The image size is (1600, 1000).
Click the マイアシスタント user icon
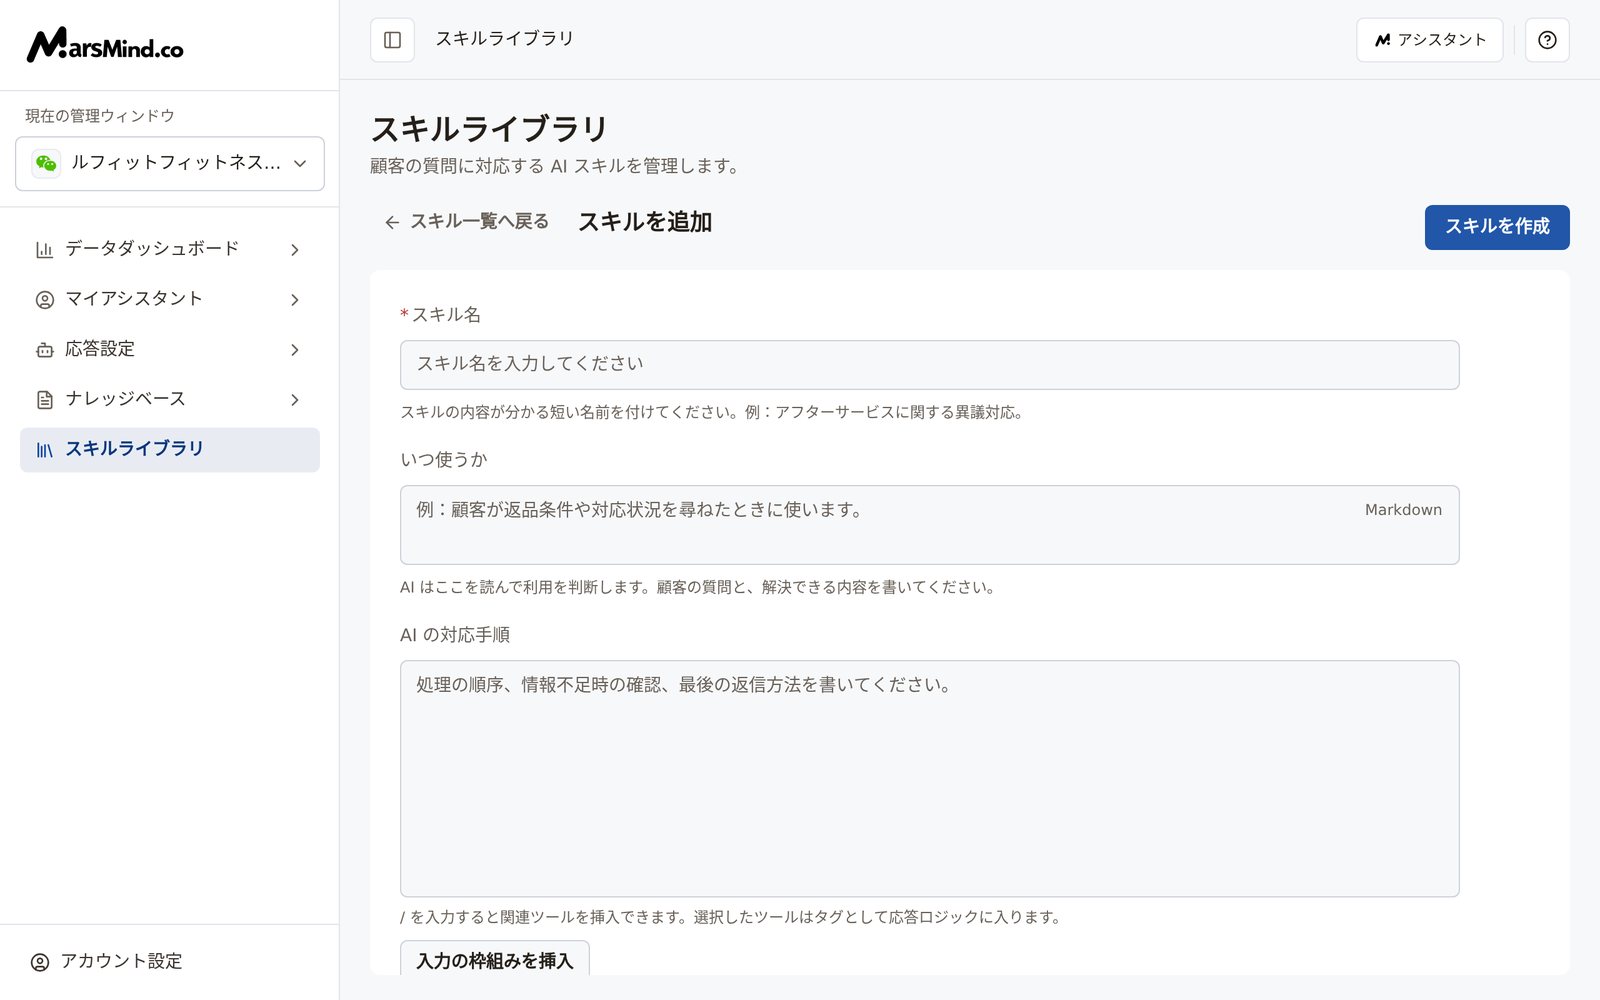(x=44, y=299)
